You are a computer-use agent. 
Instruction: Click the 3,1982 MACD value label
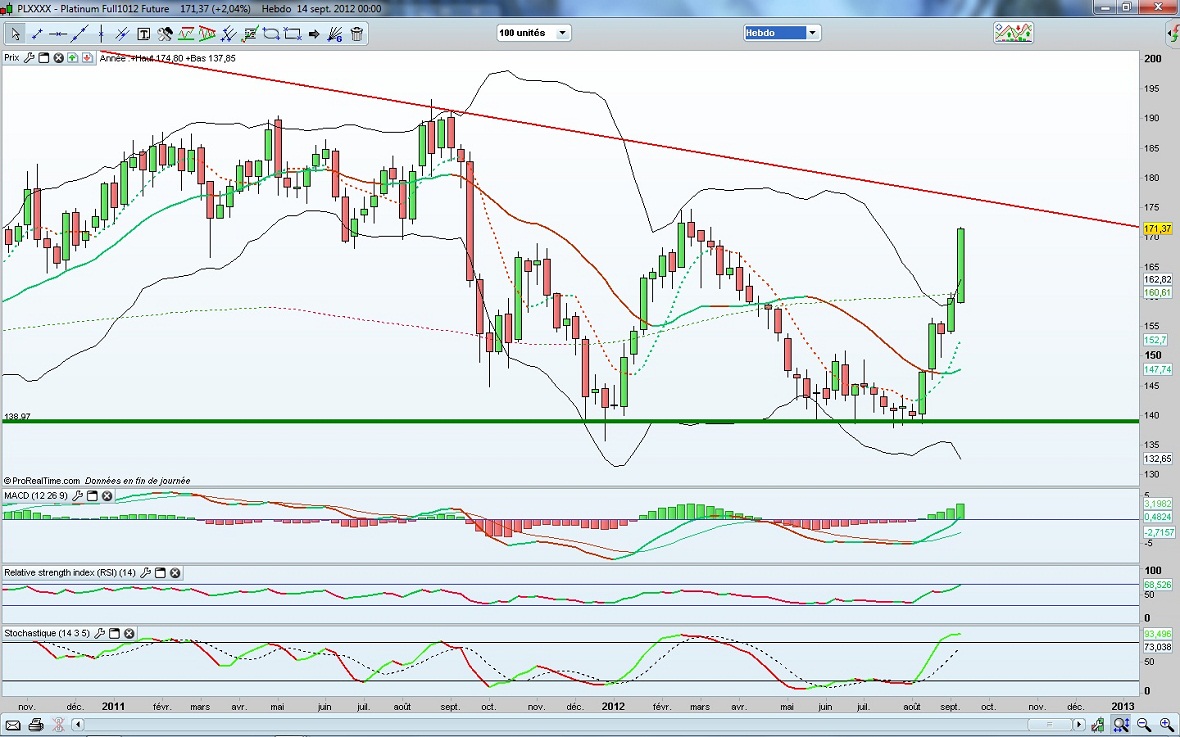point(1157,504)
